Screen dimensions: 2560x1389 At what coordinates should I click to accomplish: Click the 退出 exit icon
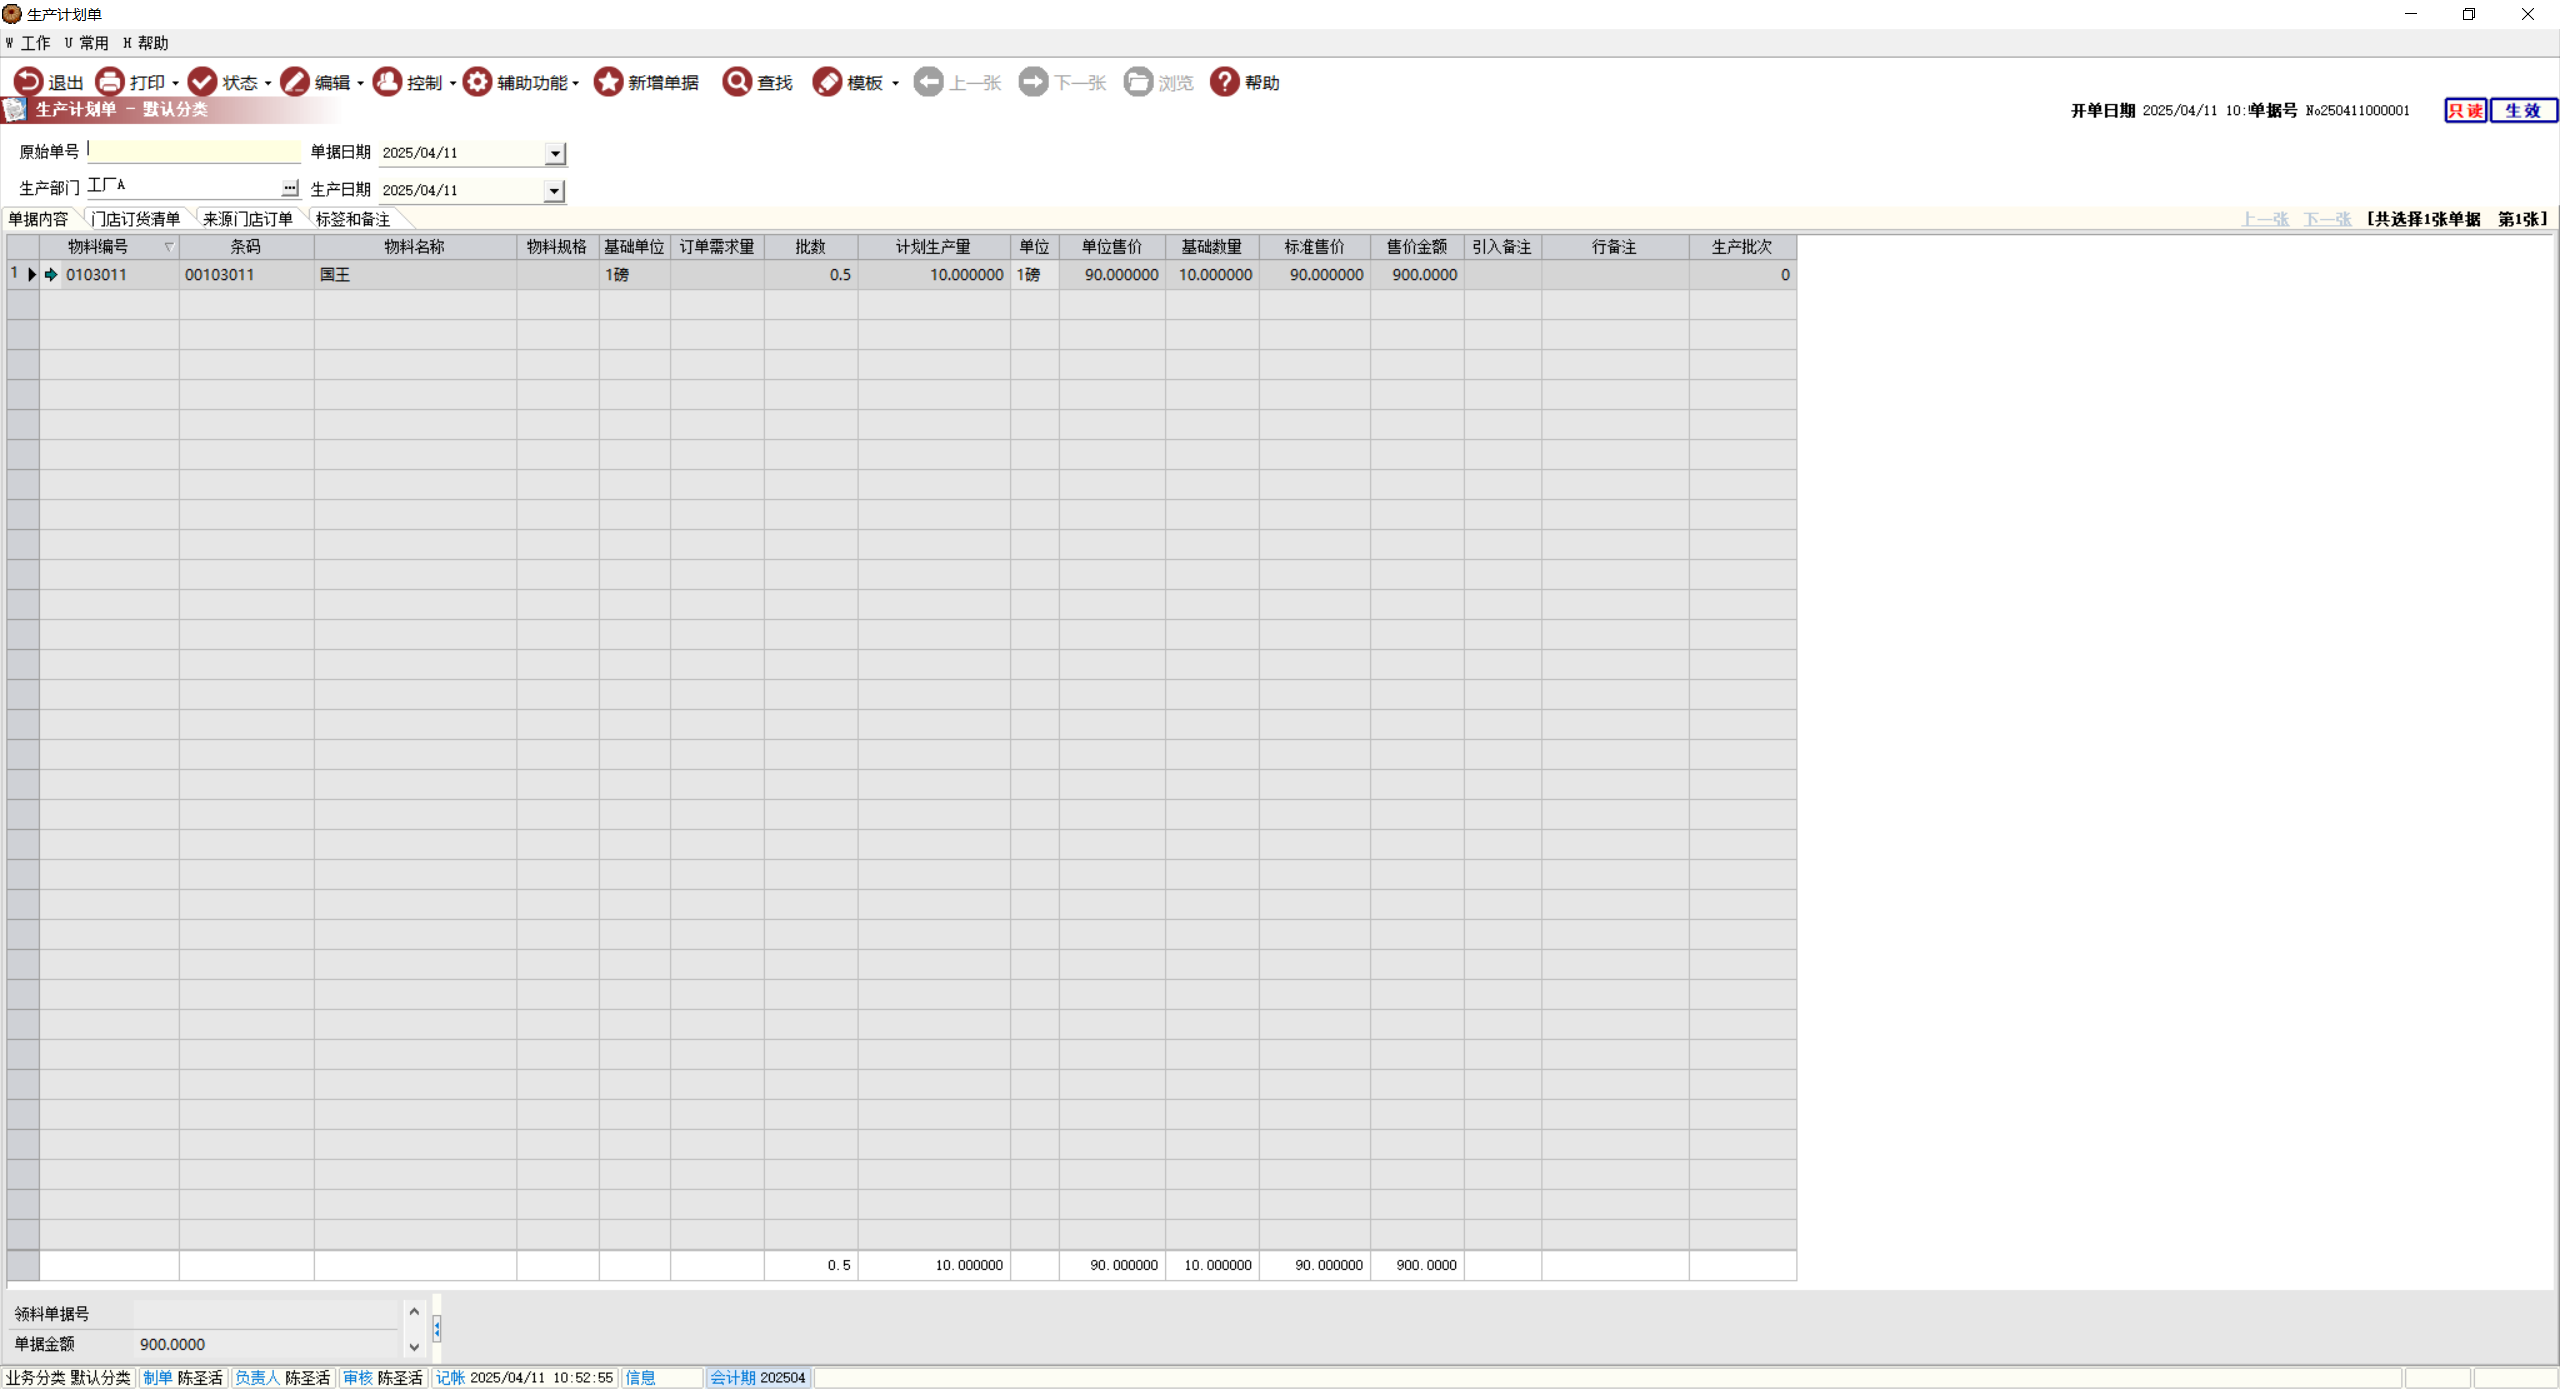(x=28, y=82)
